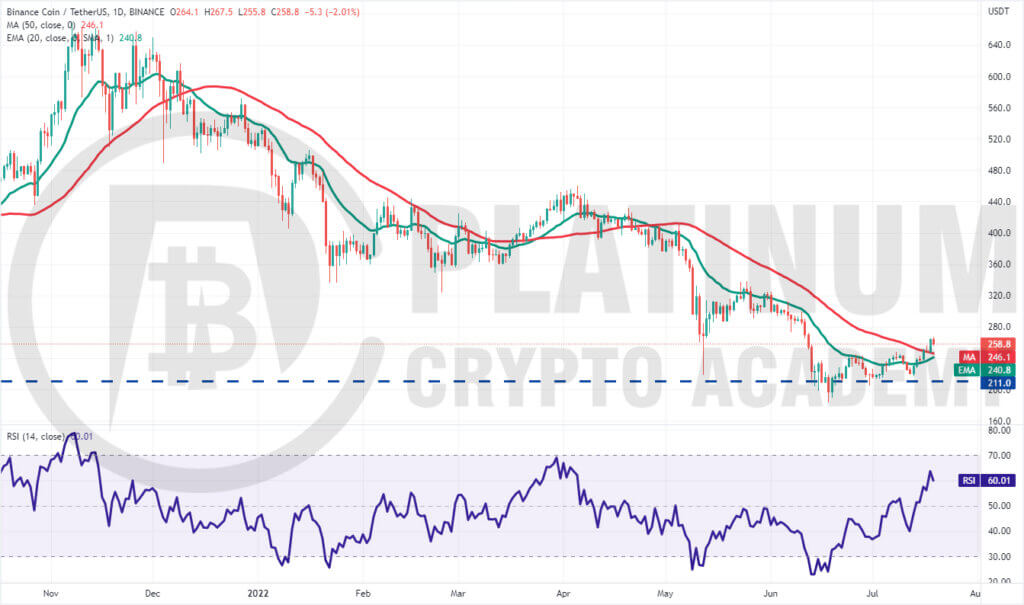Click the Dec label on the time axis
1024x605 pixels.
[152, 593]
